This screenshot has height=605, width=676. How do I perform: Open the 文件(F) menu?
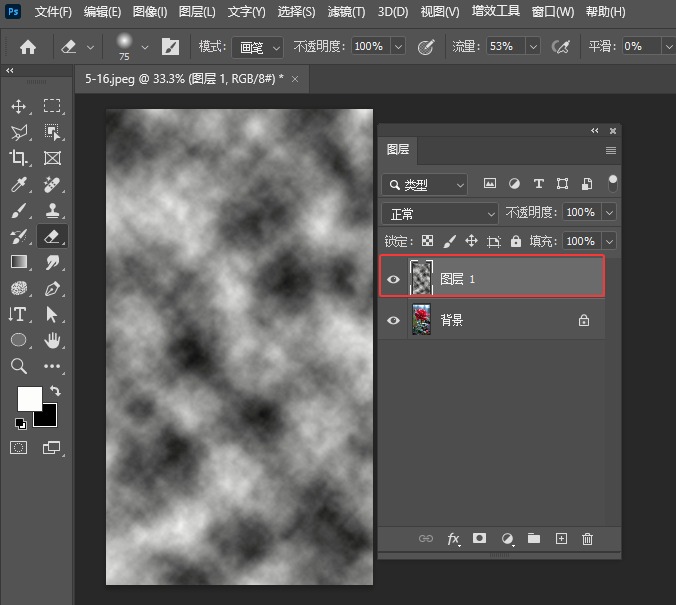53,12
